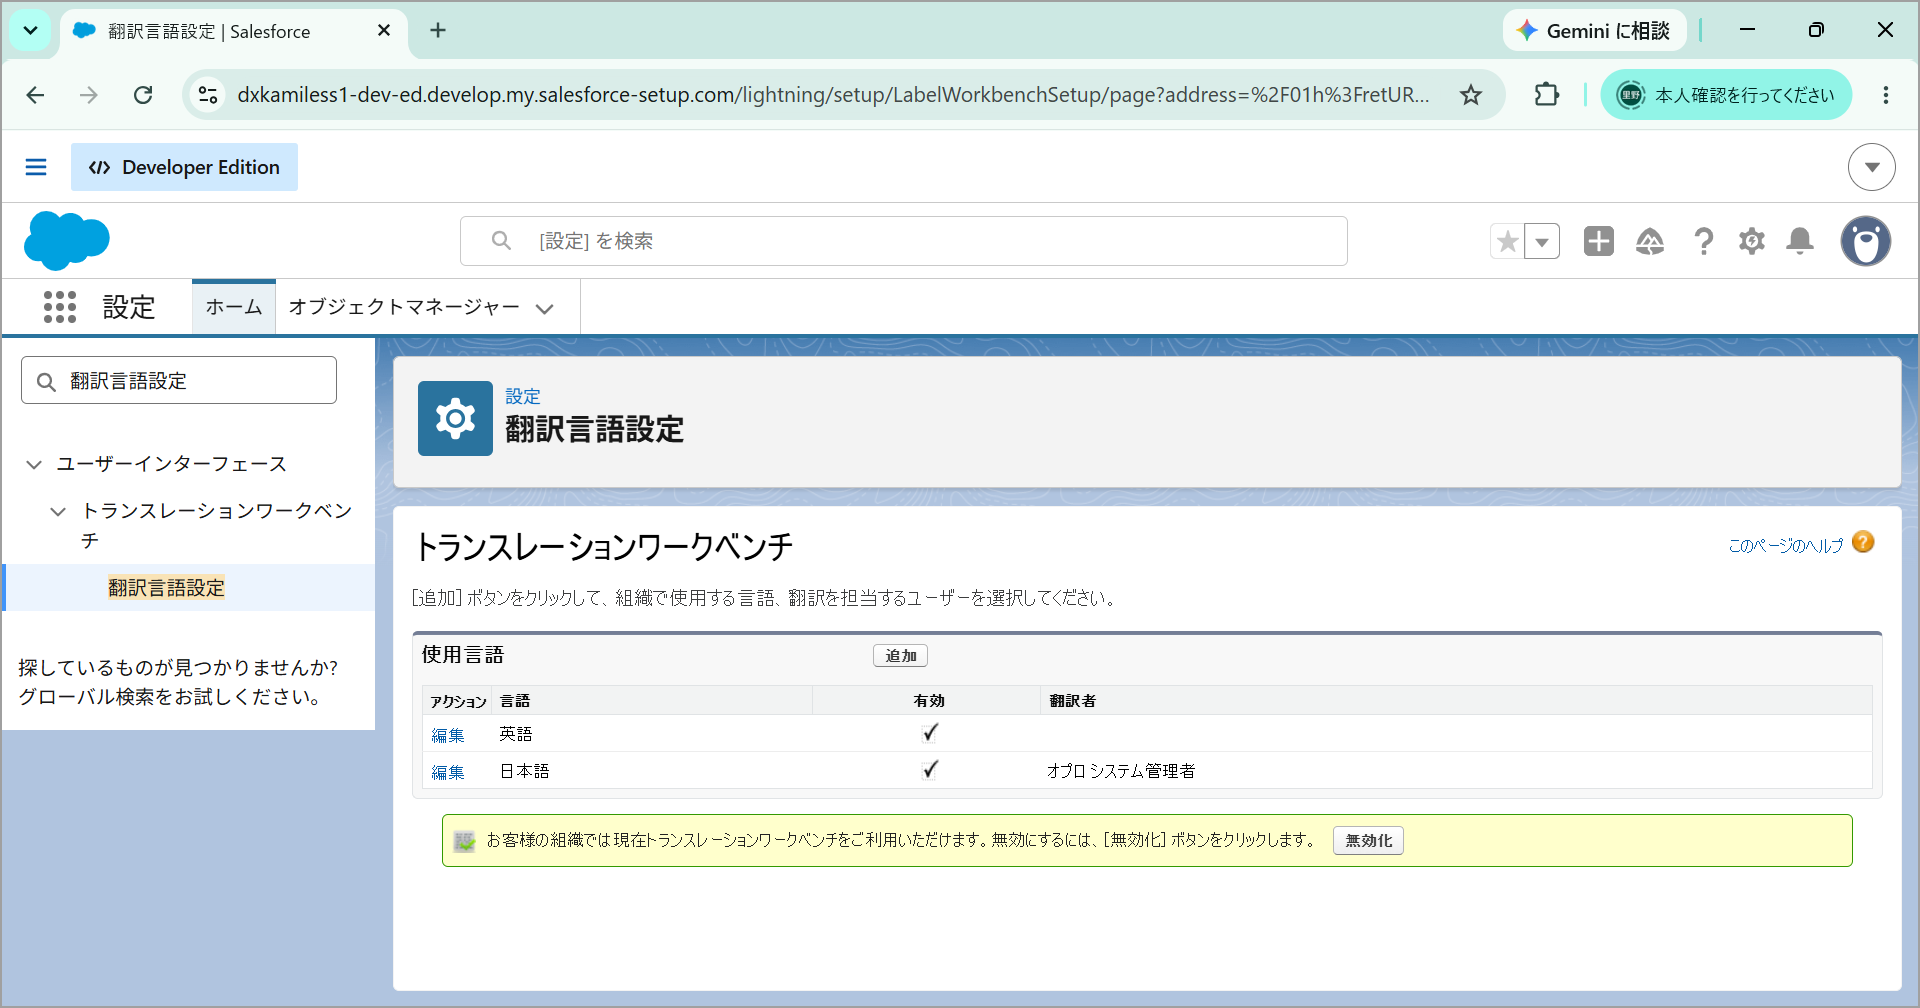1920x1008 pixels.
Task: Click the 日本語 language cell
Action: click(x=525, y=771)
